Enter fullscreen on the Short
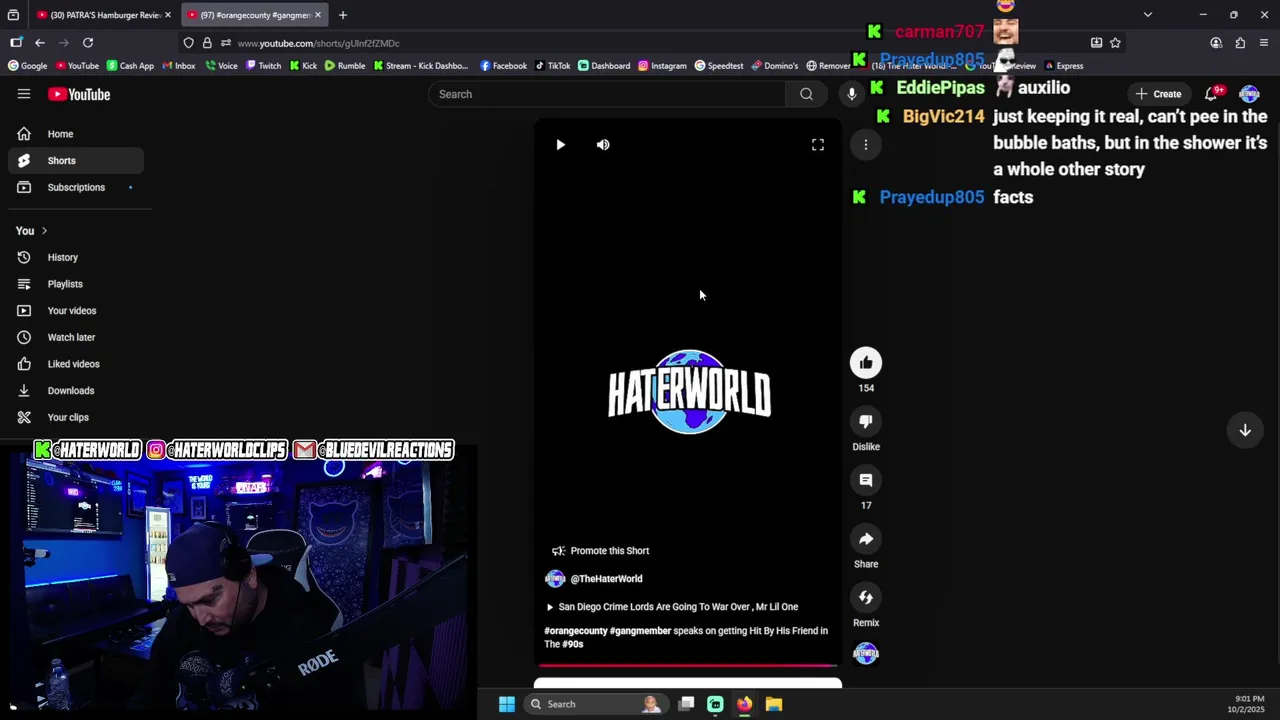 pyautogui.click(x=818, y=145)
